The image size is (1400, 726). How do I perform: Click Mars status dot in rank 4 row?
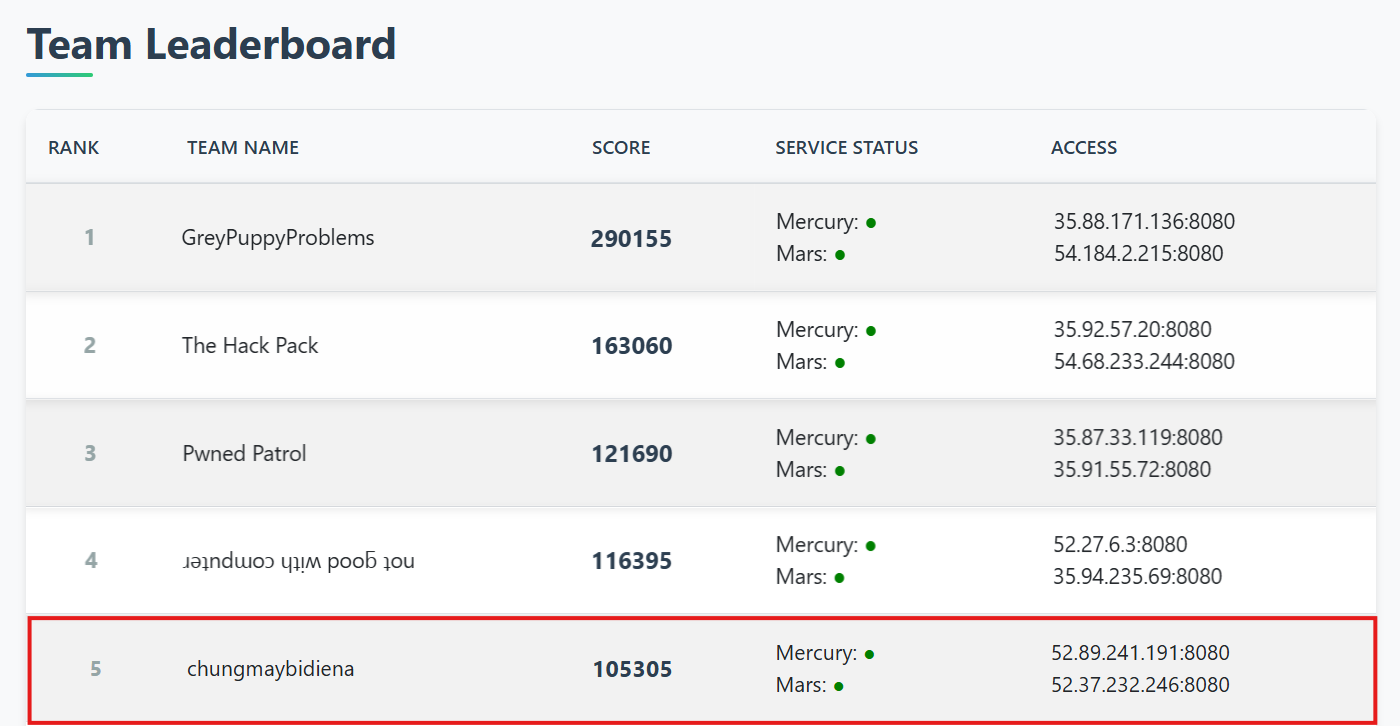click(x=840, y=578)
